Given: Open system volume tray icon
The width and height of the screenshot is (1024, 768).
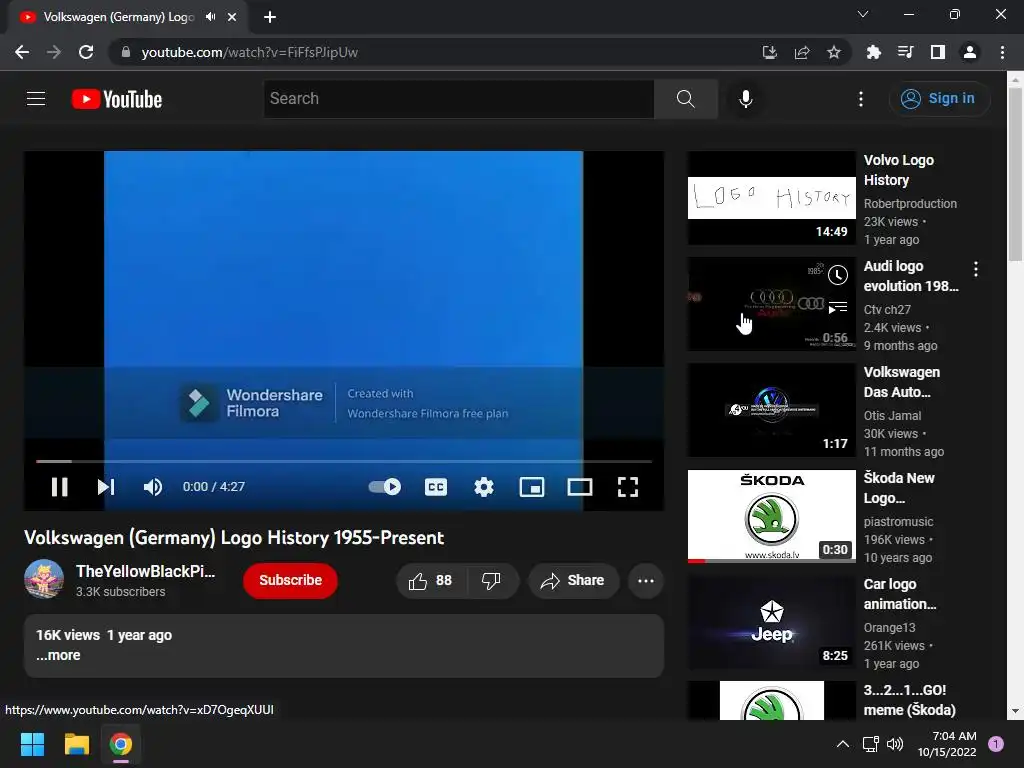Looking at the screenshot, I should click(895, 744).
